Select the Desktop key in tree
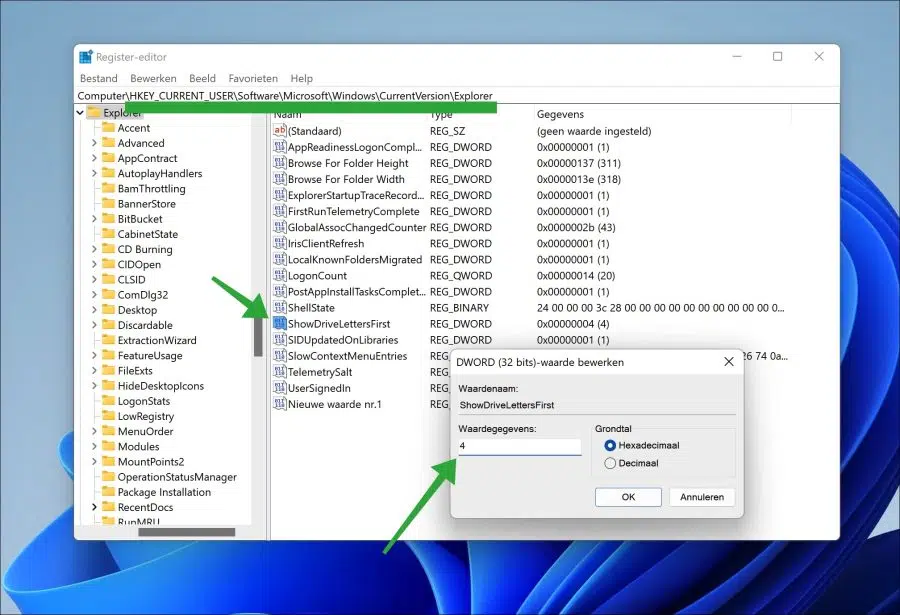900x615 pixels. pos(137,310)
